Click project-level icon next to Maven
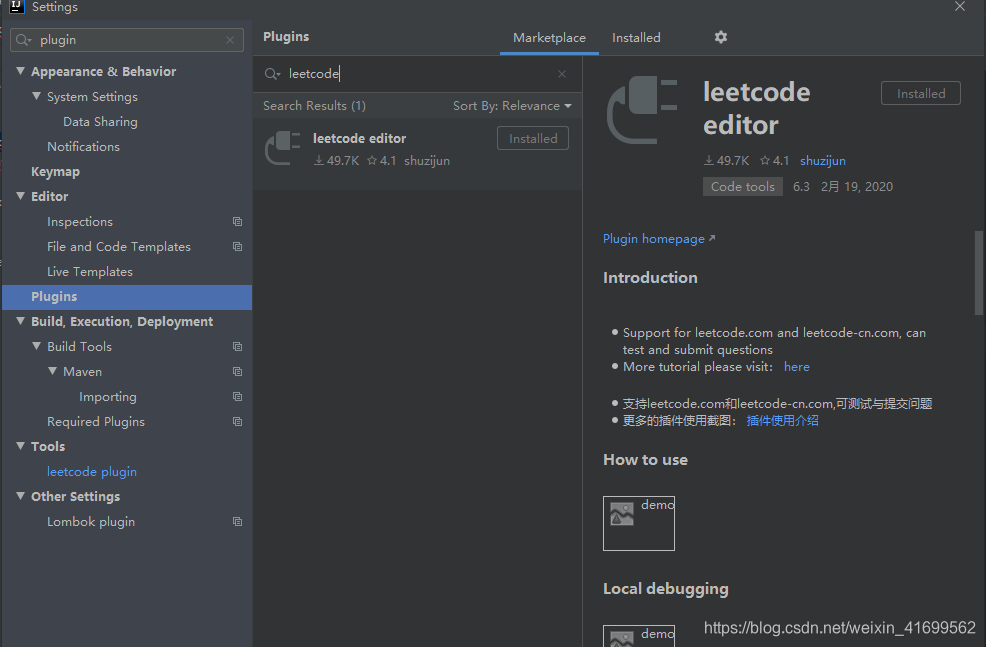Screen dimensions: 986x647 [x=237, y=372]
